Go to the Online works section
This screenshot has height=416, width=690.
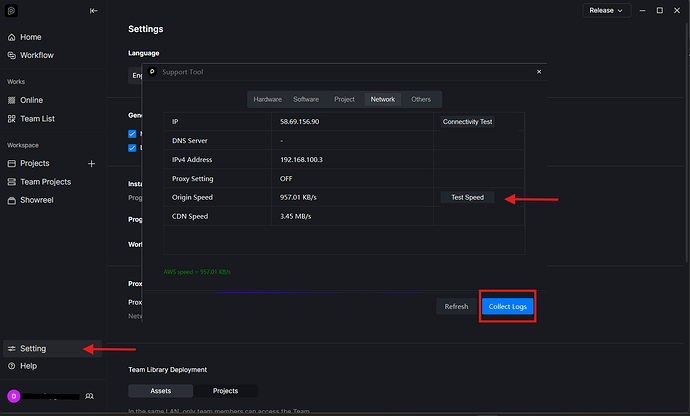[32, 100]
